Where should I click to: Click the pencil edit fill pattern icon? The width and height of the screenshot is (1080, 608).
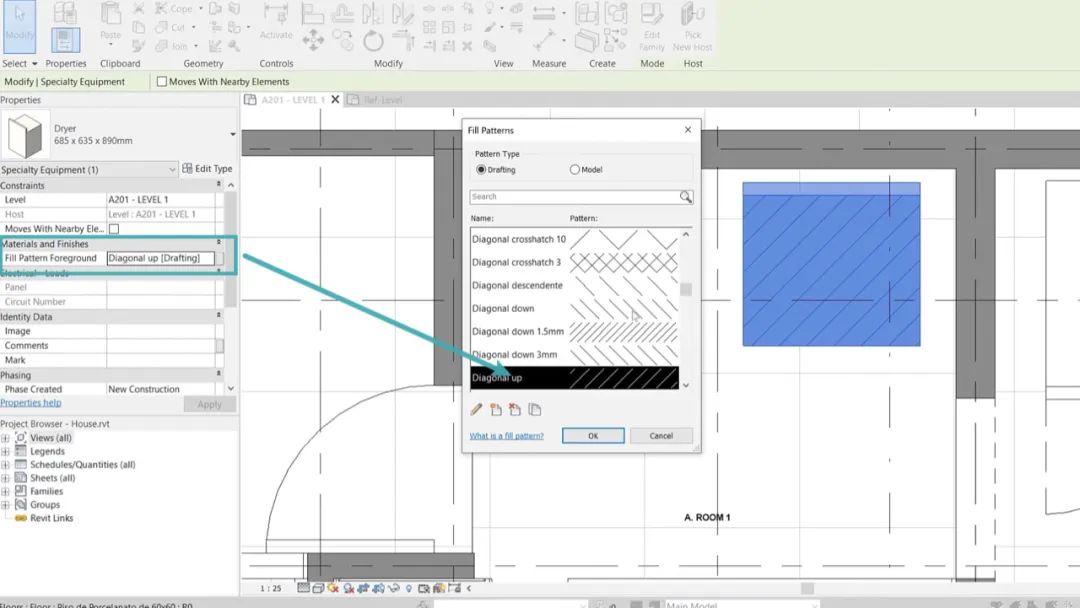[477, 410]
